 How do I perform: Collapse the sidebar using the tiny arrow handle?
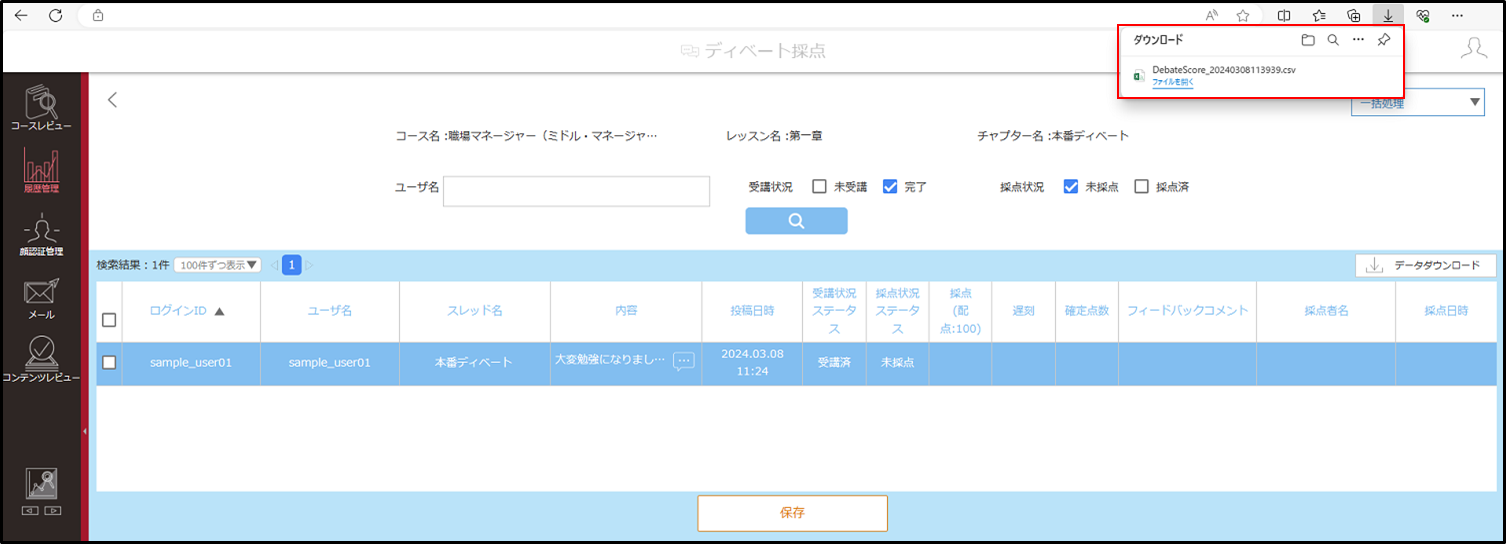pos(84,431)
